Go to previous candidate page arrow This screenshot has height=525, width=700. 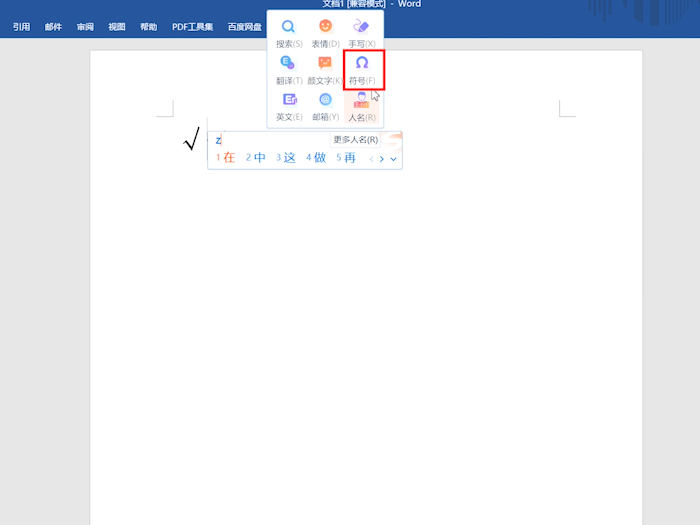[371, 159]
